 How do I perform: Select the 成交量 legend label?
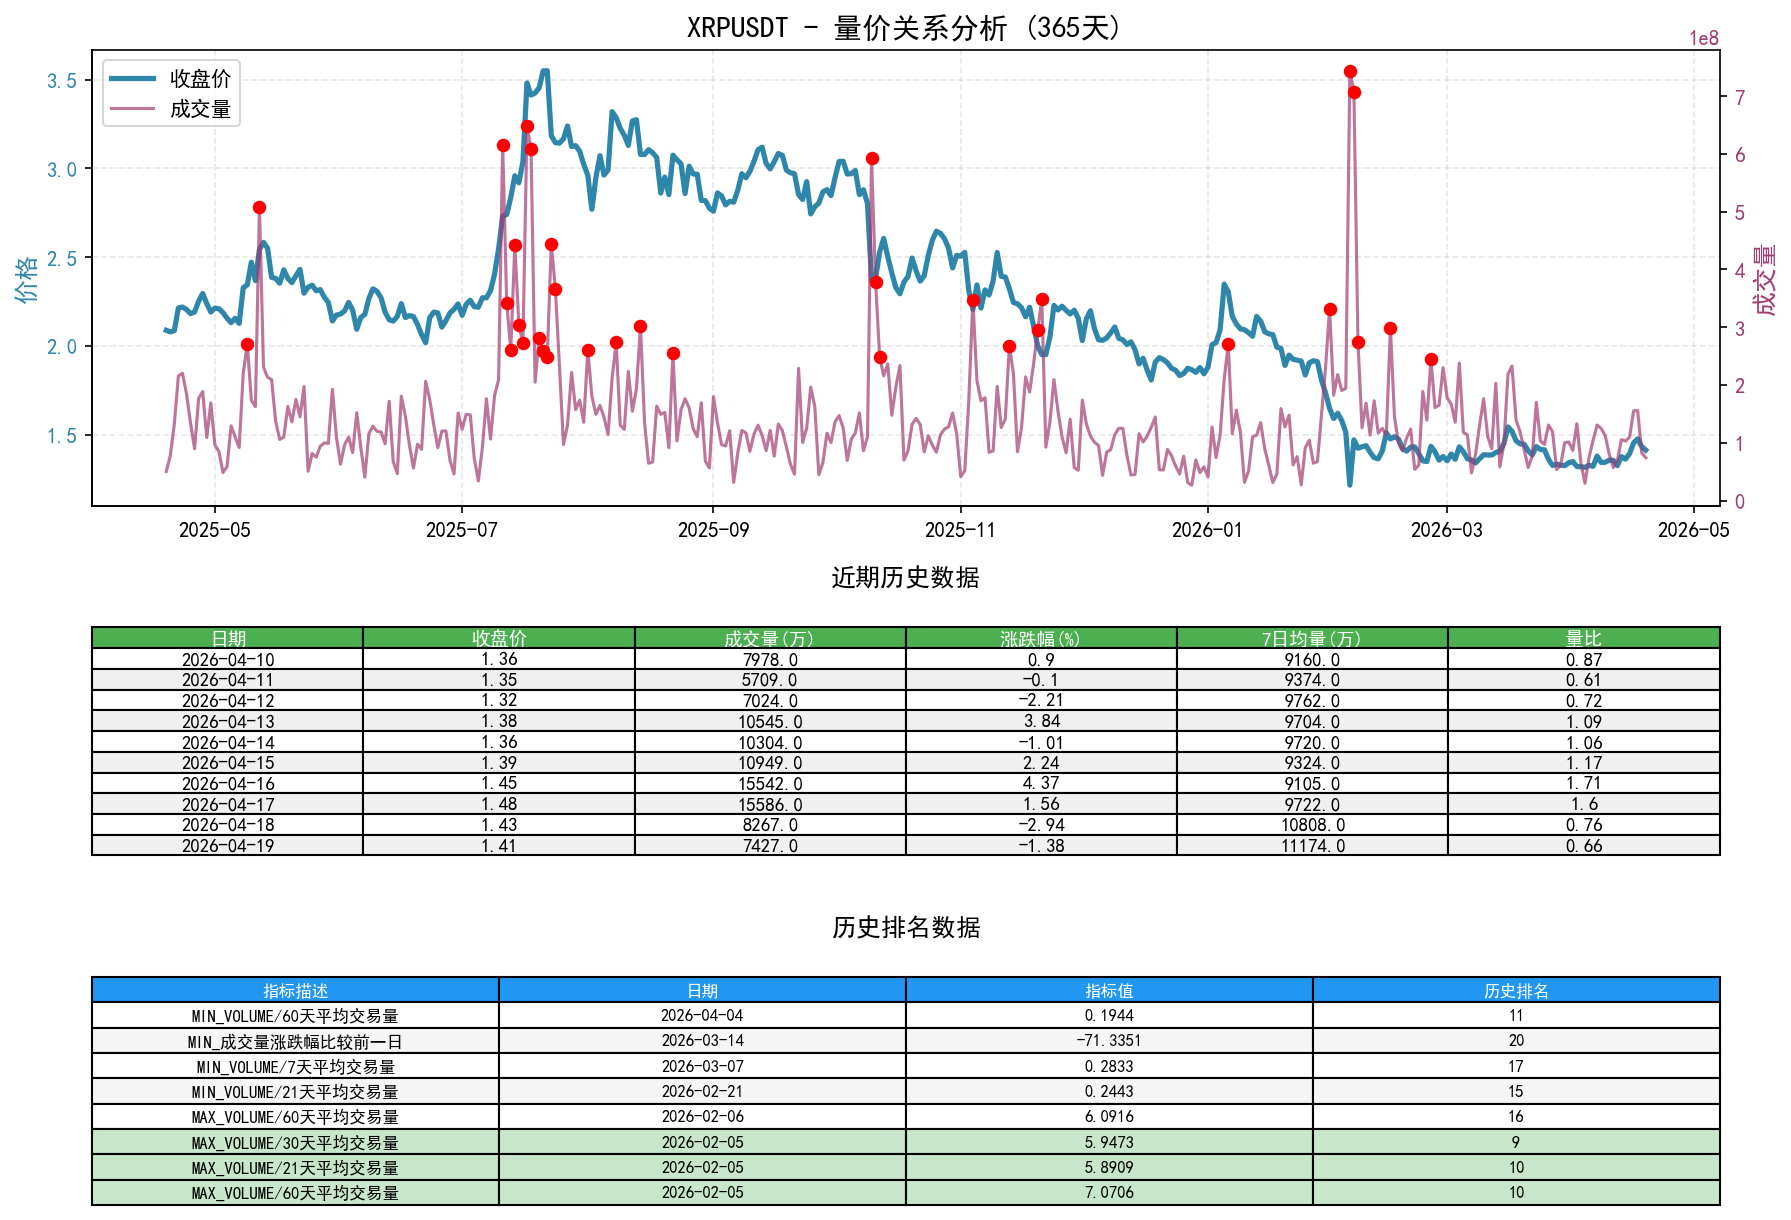click(200, 109)
